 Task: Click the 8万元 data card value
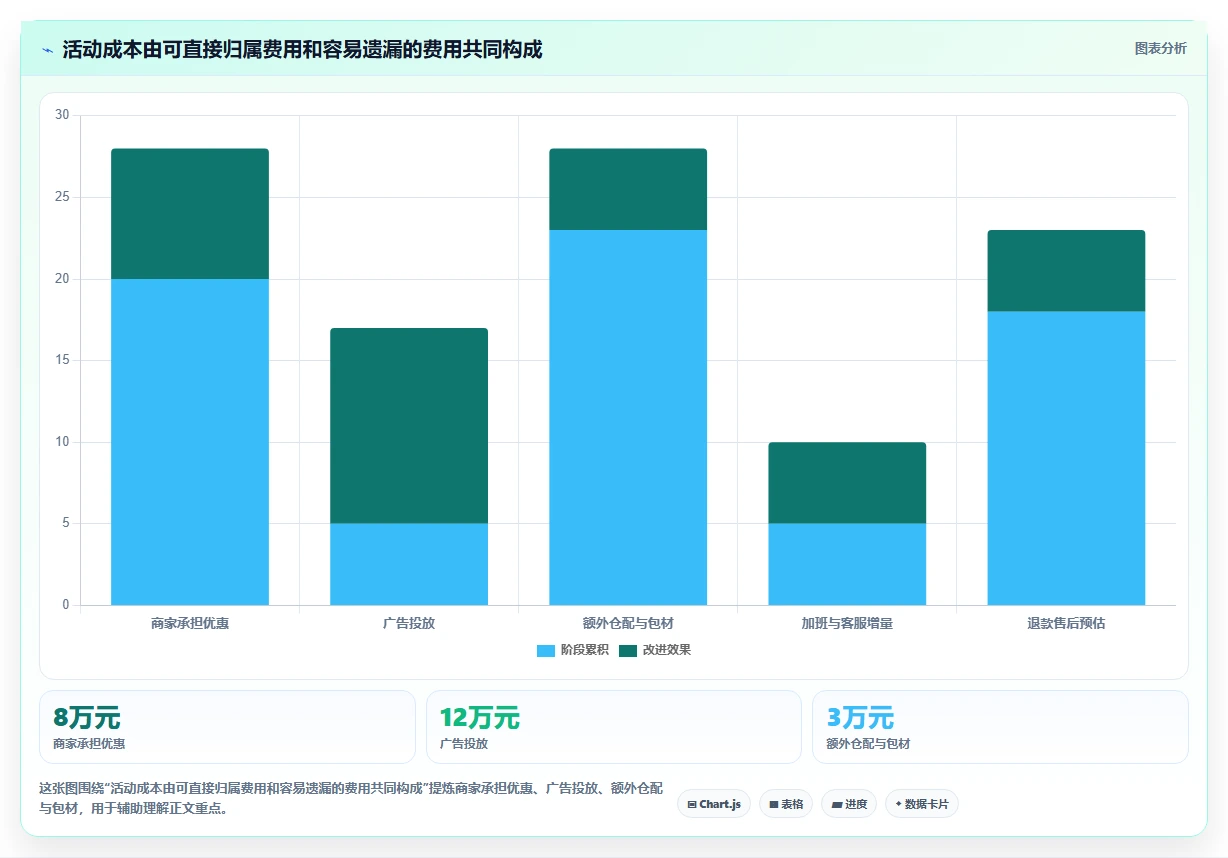pos(87,718)
